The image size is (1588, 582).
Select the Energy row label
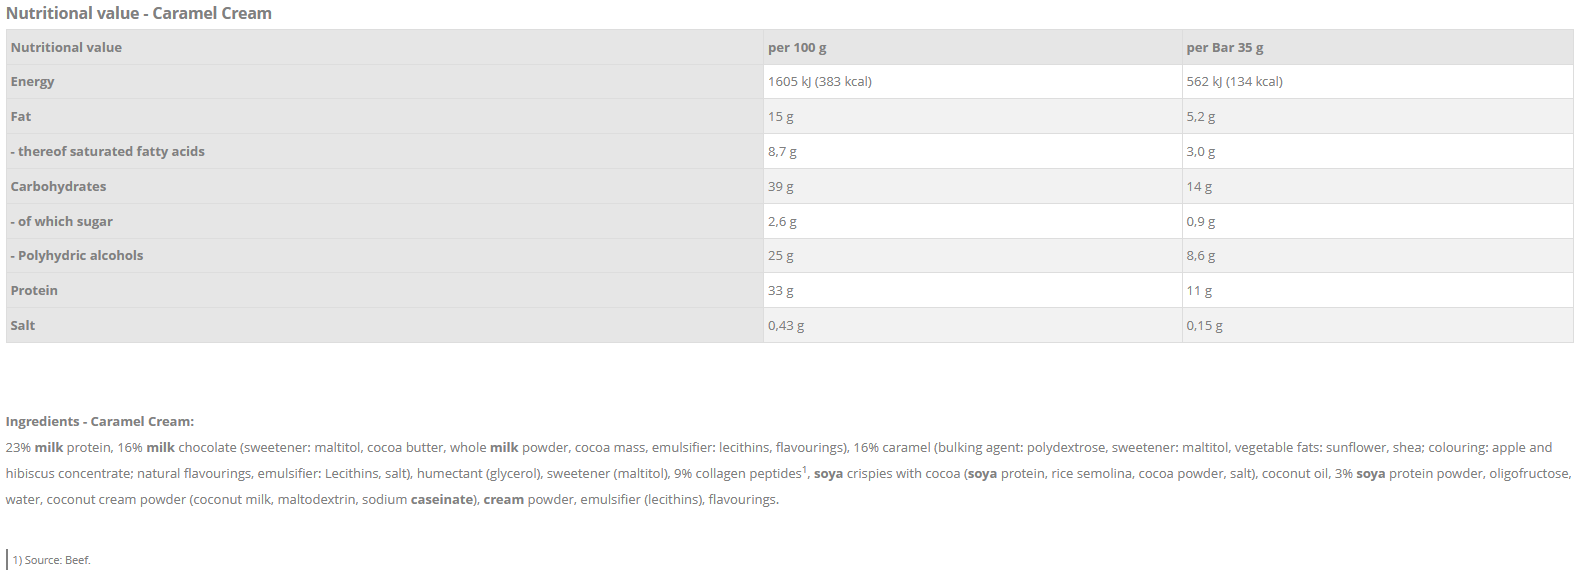click(x=33, y=82)
